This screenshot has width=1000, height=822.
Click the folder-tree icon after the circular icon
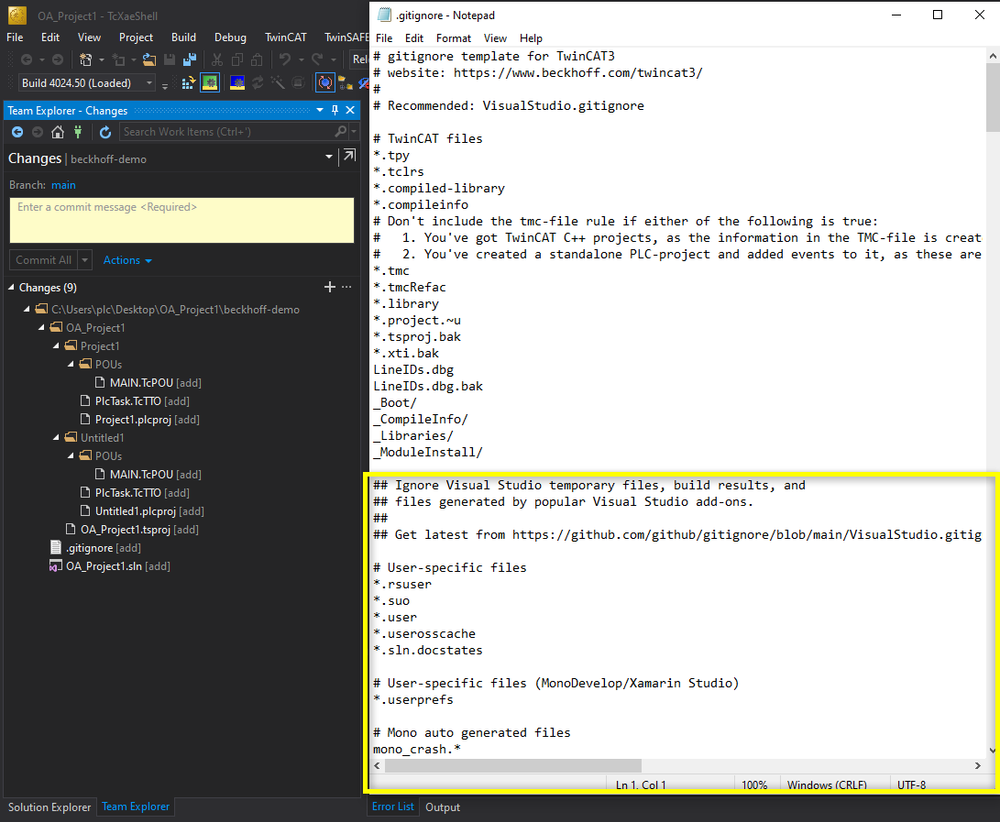click(346, 83)
